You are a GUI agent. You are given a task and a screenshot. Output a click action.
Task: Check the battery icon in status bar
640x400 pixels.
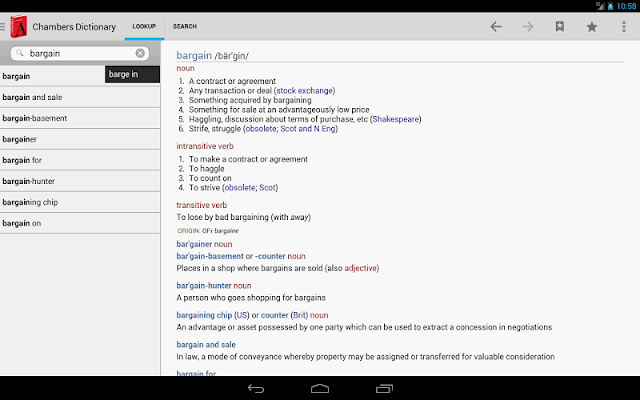coord(611,6)
